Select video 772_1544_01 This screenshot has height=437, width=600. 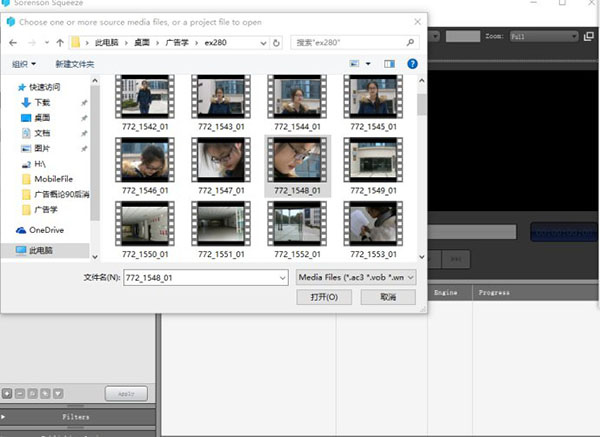(297, 103)
